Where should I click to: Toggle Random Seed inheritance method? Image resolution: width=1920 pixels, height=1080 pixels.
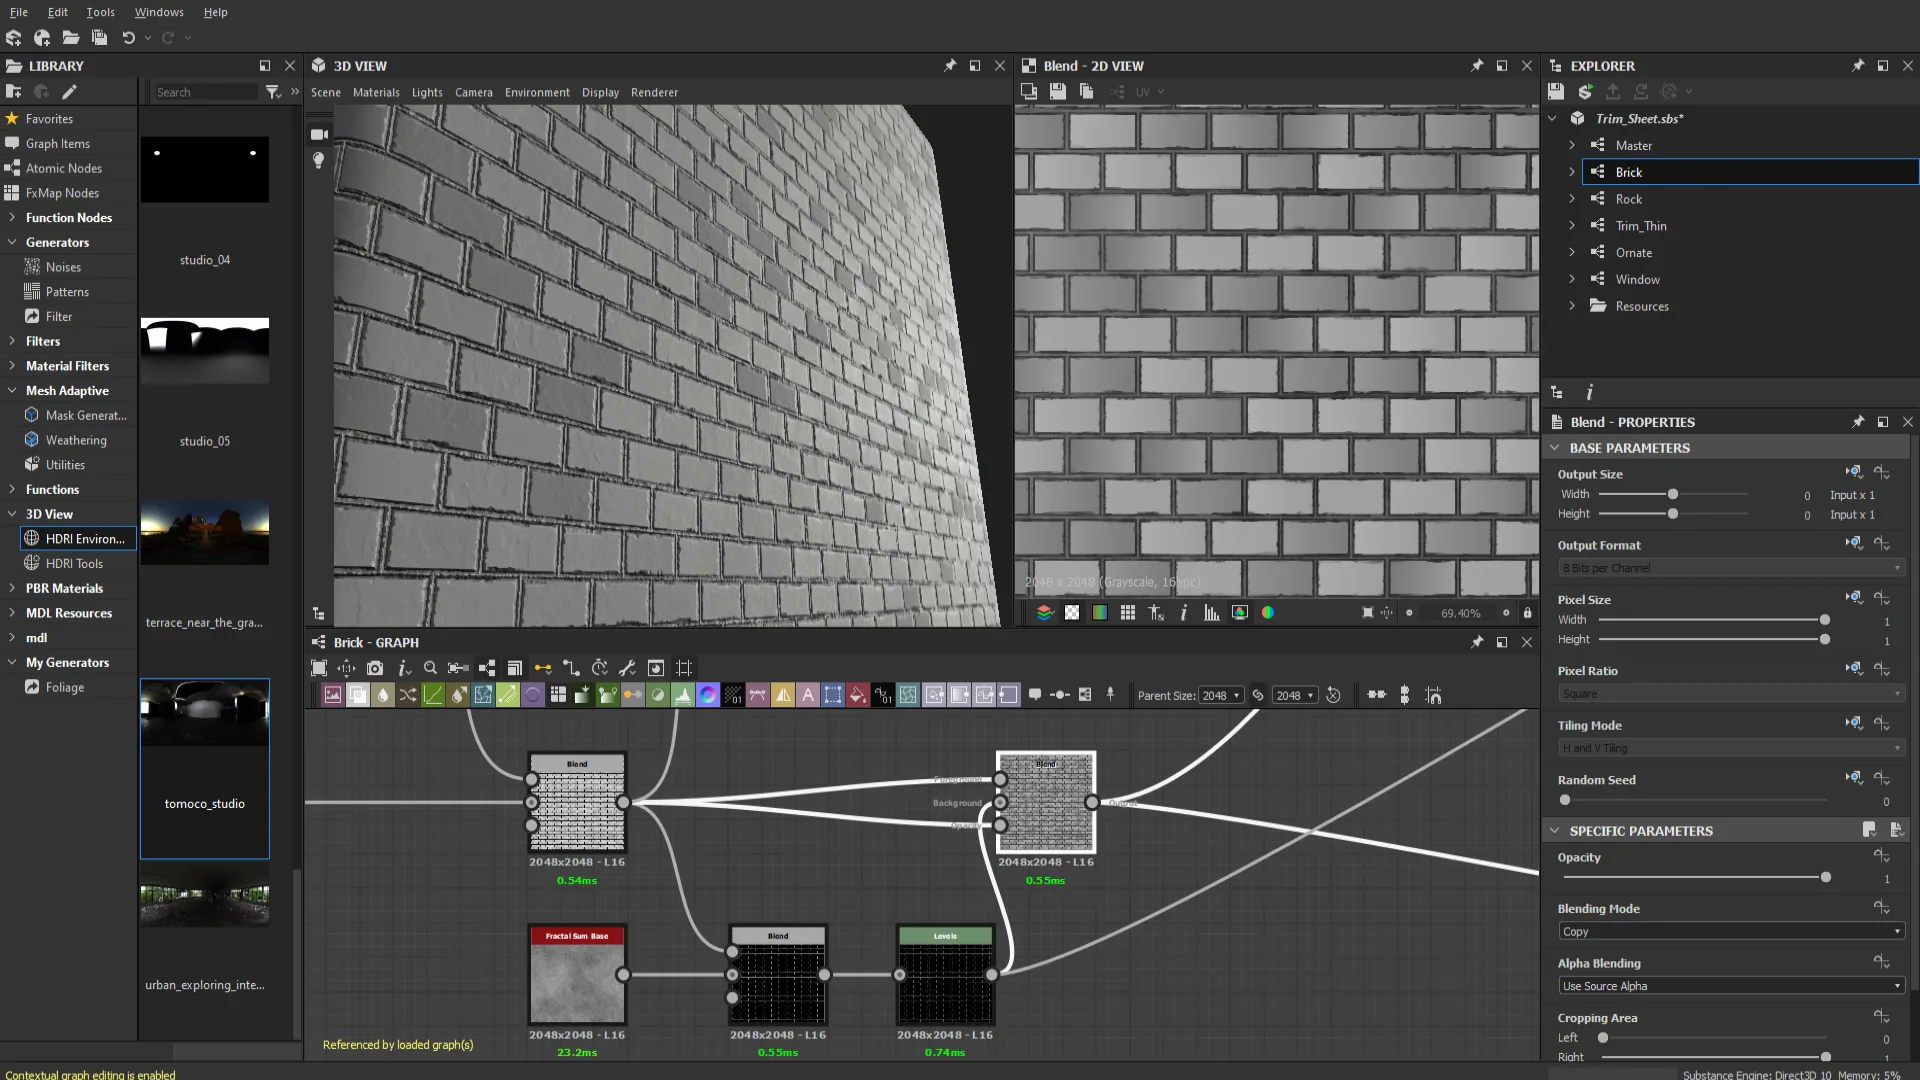point(1854,778)
